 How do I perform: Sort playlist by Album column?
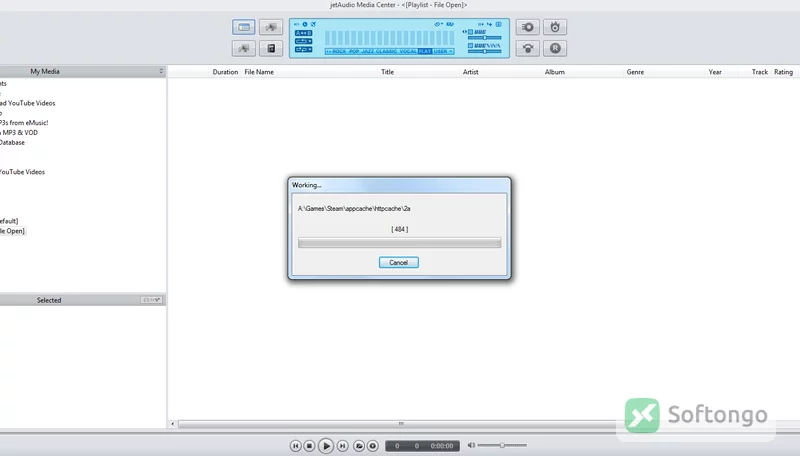click(x=555, y=72)
